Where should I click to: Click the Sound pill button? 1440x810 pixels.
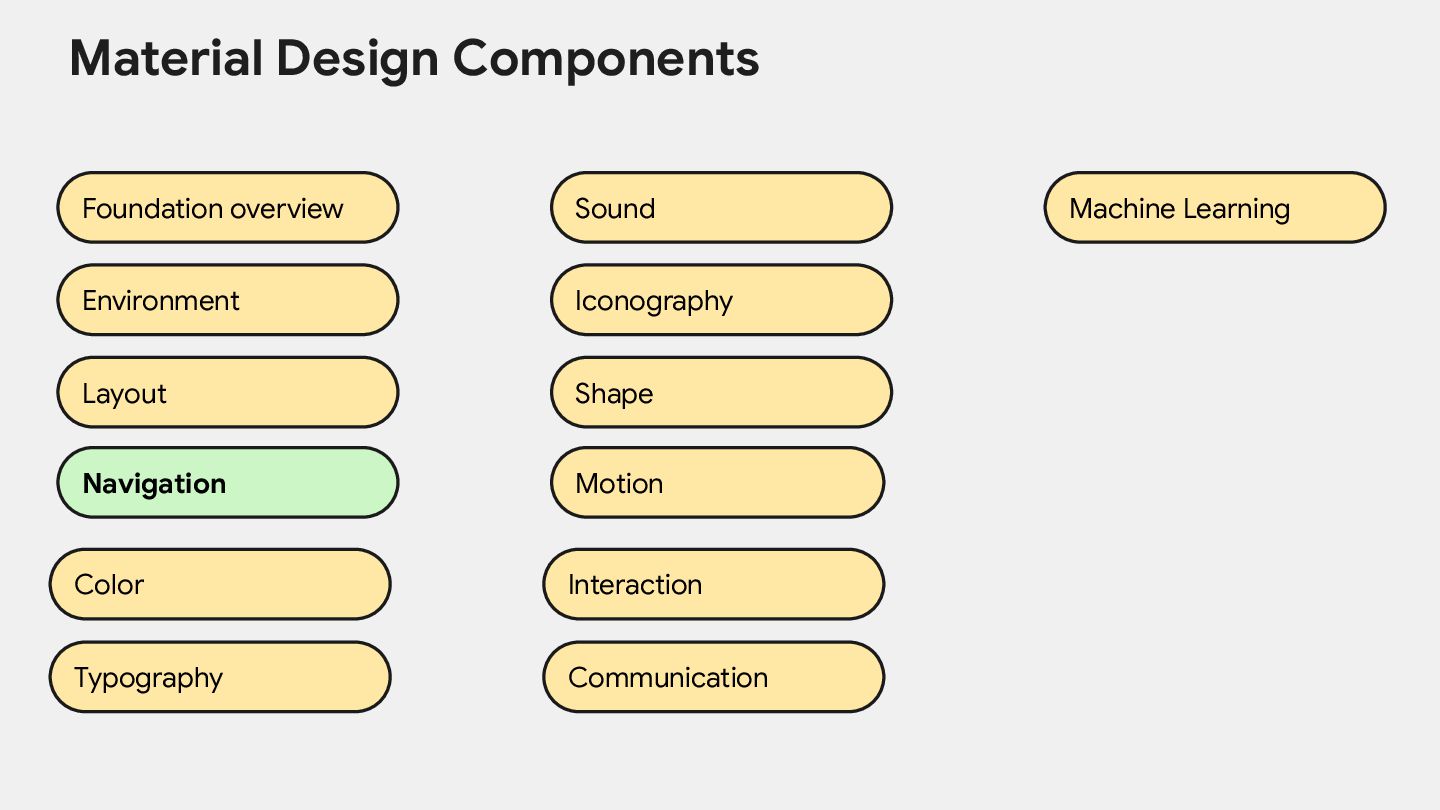(721, 208)
